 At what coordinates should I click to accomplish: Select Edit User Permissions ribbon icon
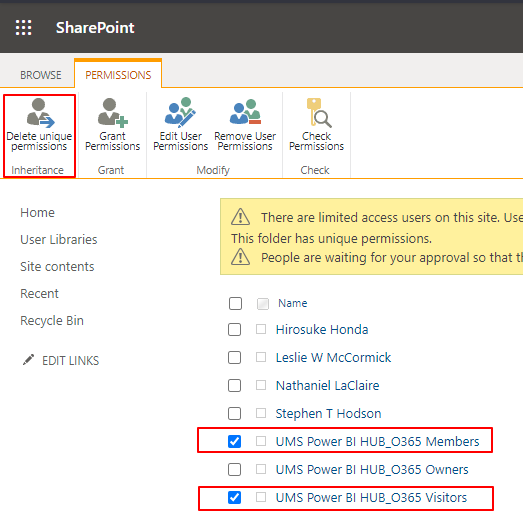[x=180, y=112]
